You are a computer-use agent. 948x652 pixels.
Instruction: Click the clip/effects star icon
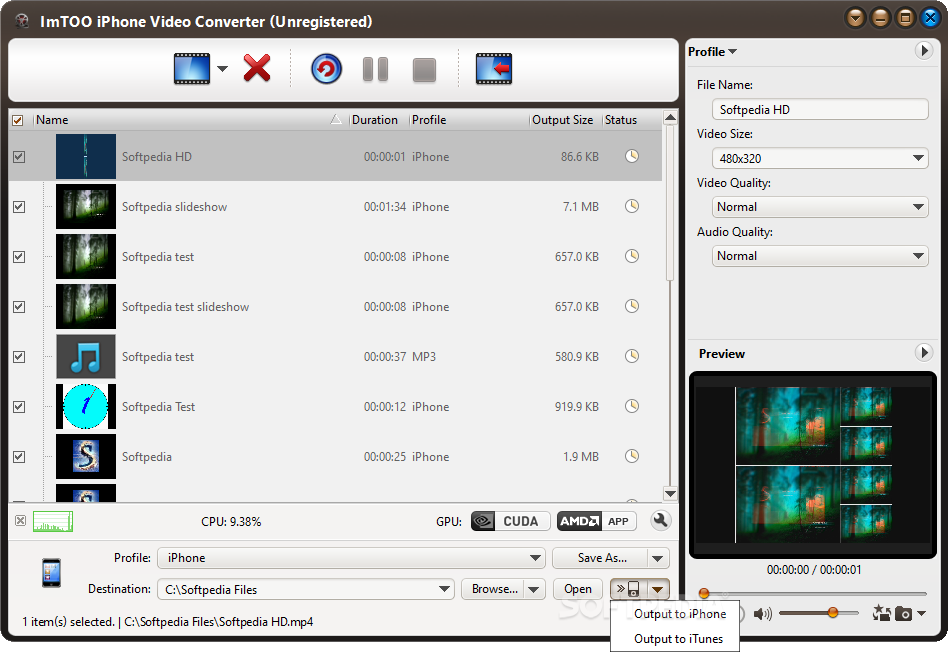pos(881,613)
